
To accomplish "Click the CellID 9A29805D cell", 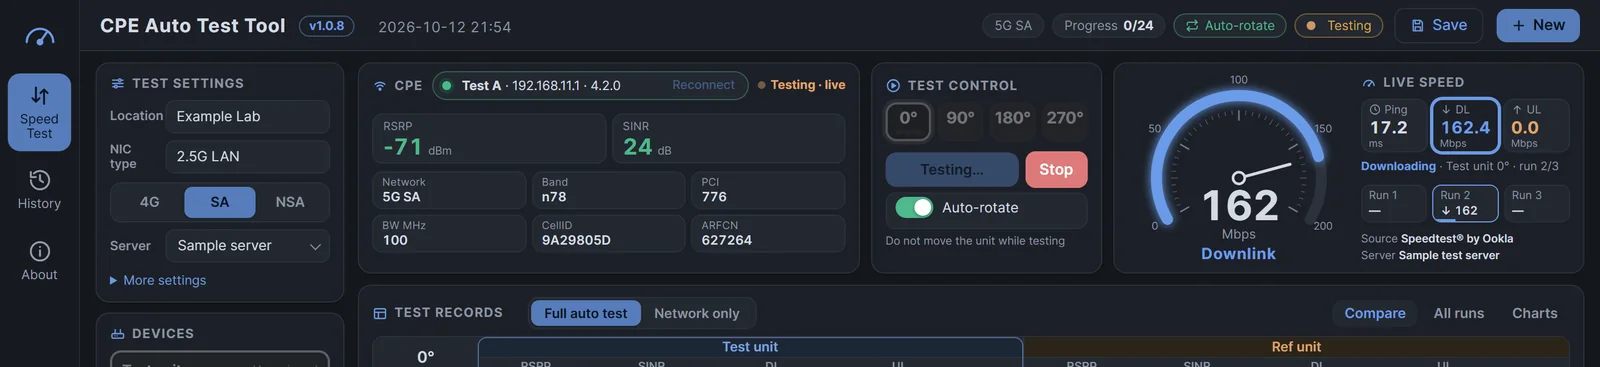I will [x=608, y=233].
